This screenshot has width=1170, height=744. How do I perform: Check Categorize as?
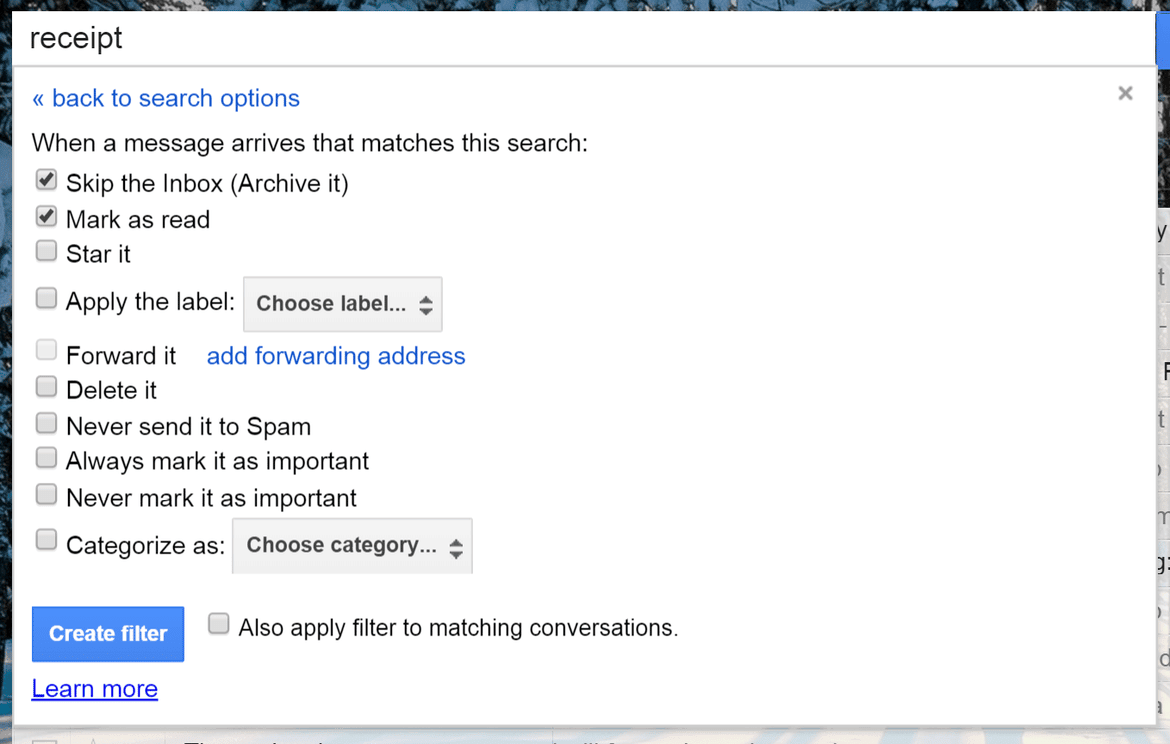click(46, 539)
